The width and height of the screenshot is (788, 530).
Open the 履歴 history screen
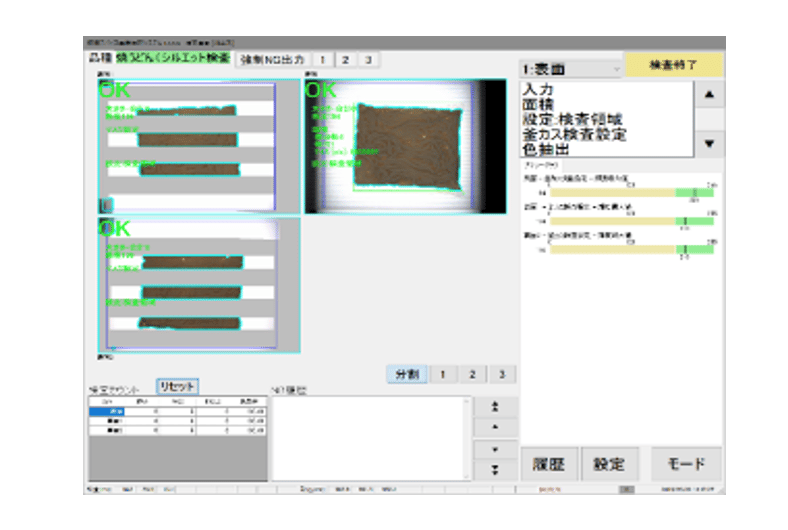coord(549,464)
